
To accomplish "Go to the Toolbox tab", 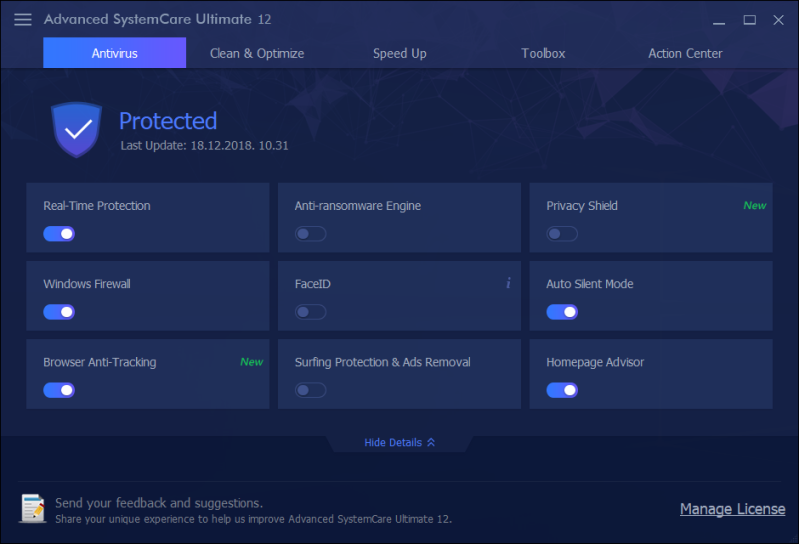I will coord(543,54).
